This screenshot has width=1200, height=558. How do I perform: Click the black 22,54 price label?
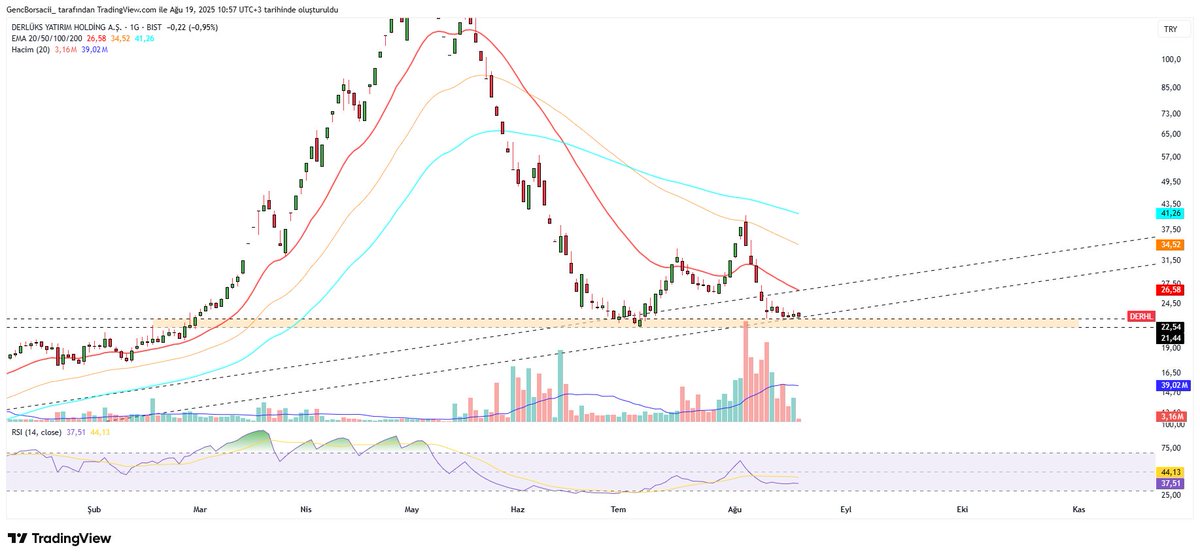coord(1170,327)
